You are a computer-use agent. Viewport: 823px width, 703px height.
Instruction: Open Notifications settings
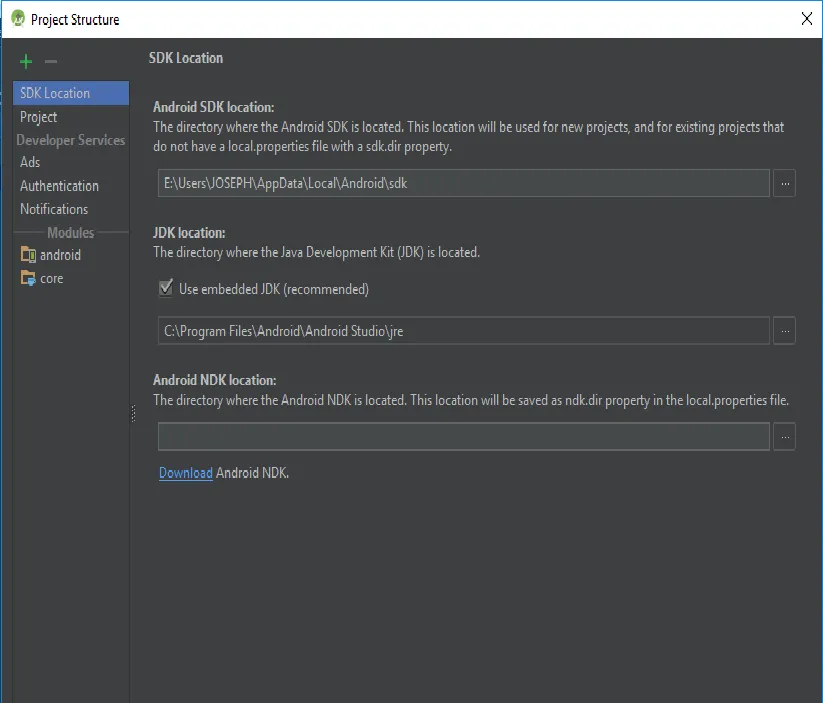54,209
